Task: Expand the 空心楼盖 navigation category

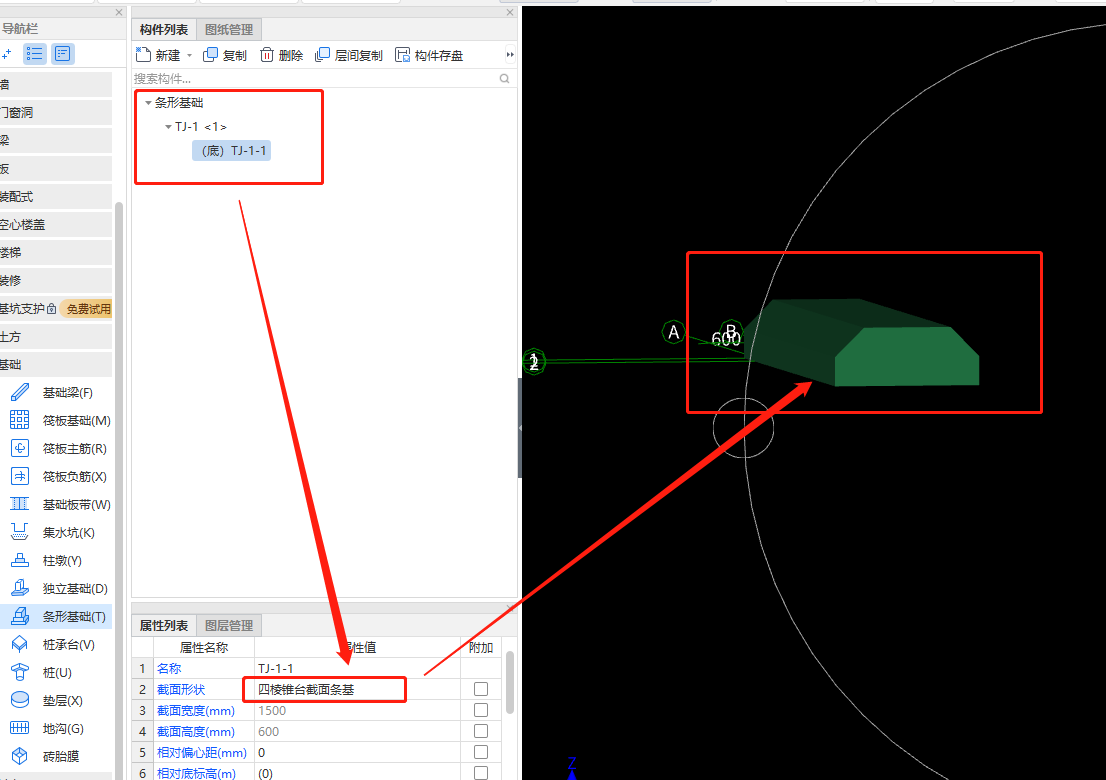Action: pos(56,224)
